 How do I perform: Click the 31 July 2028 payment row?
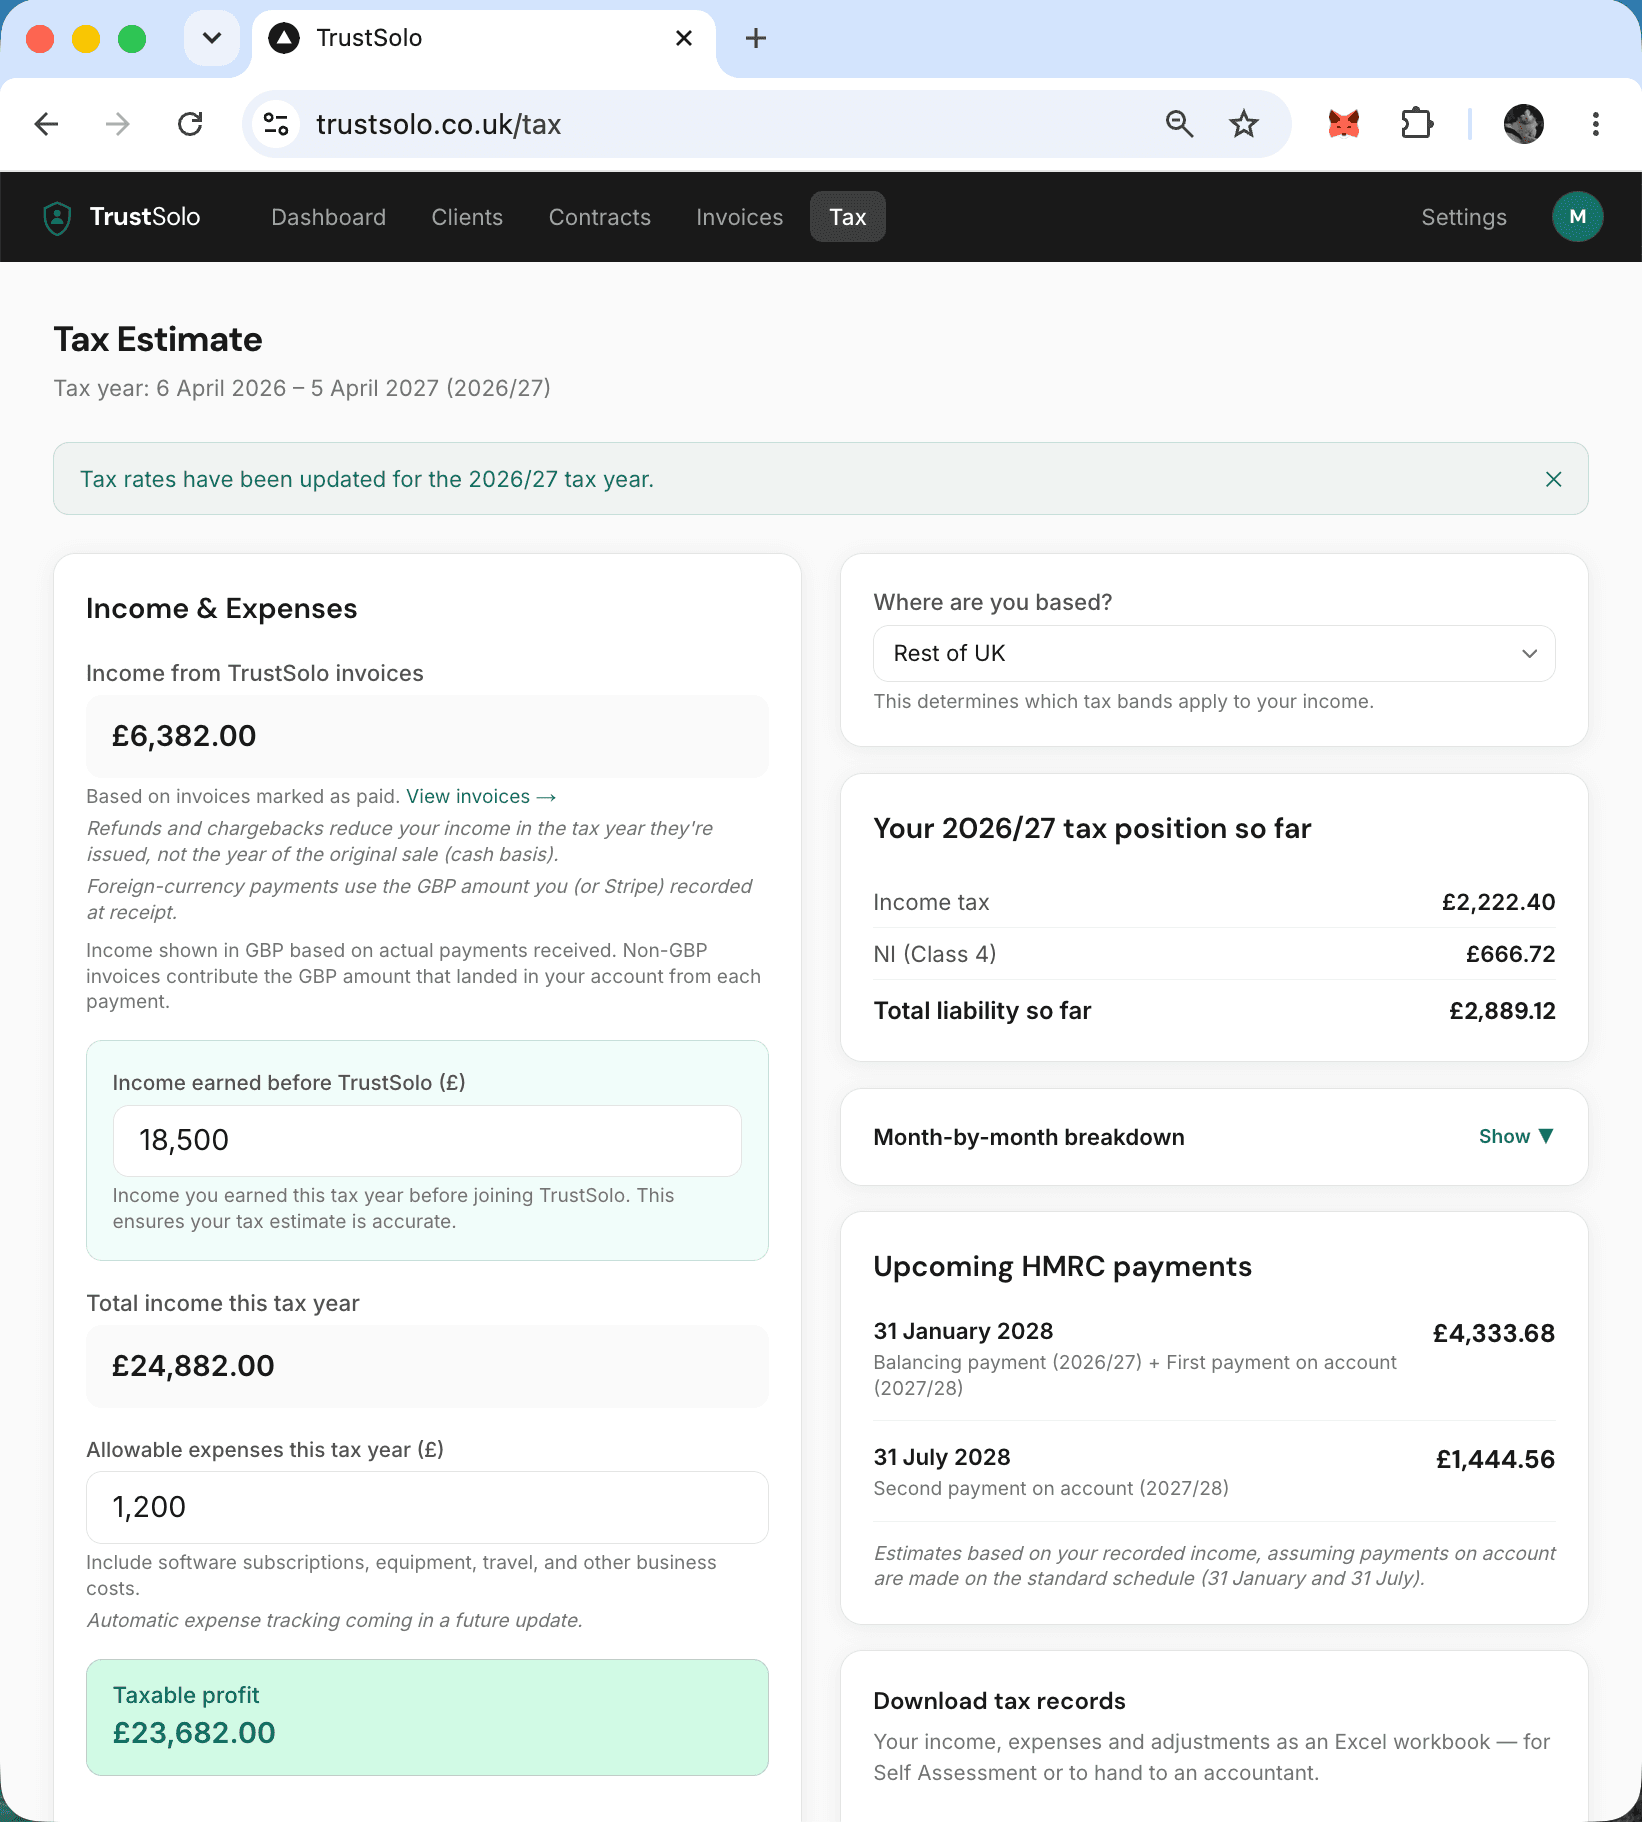point(1214,1472)
